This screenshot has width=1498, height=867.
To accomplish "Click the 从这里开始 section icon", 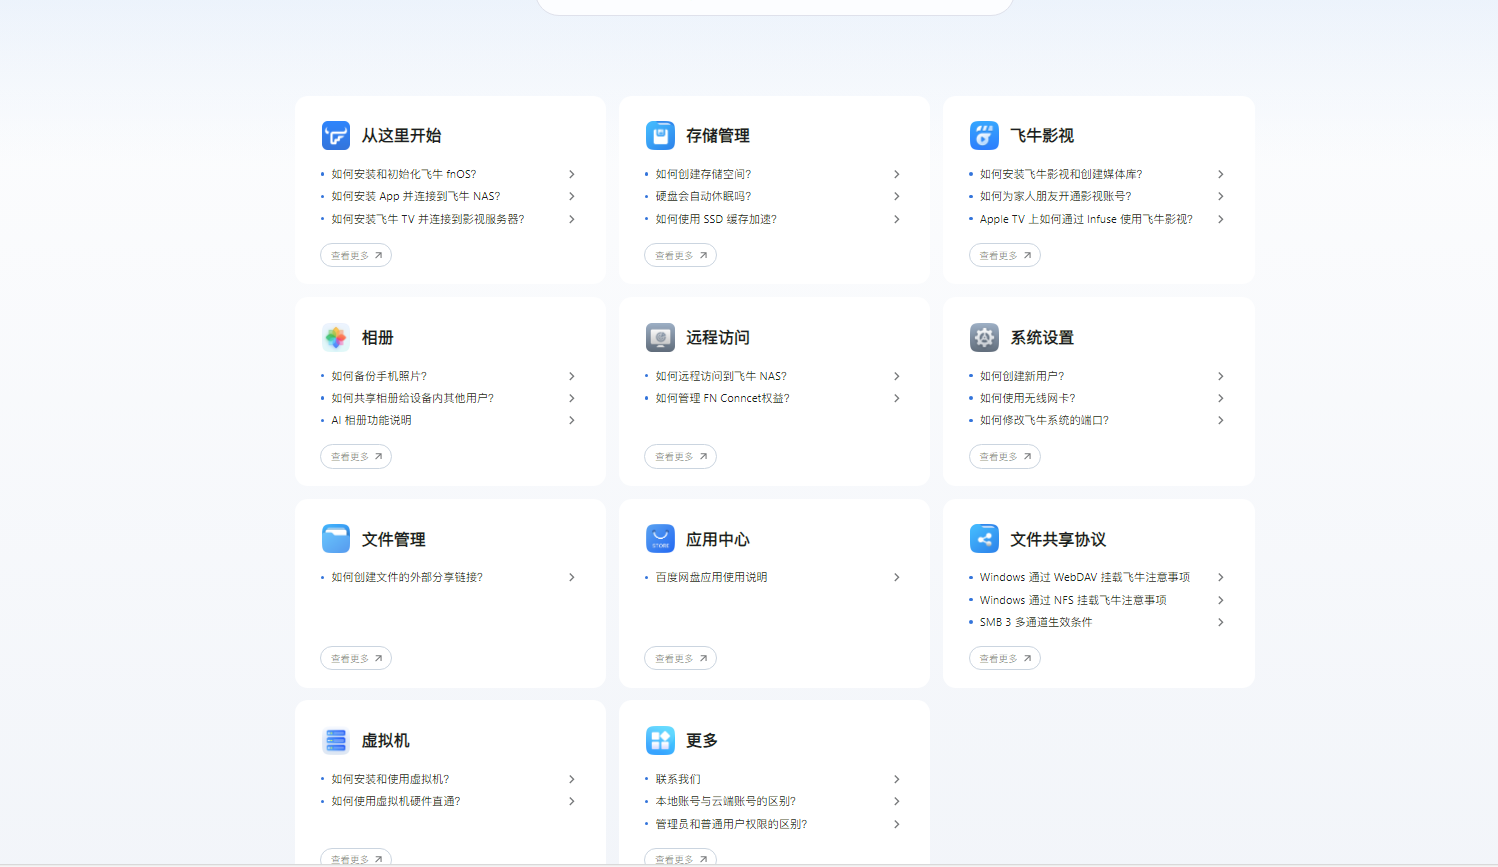I will tap(335, 135).
